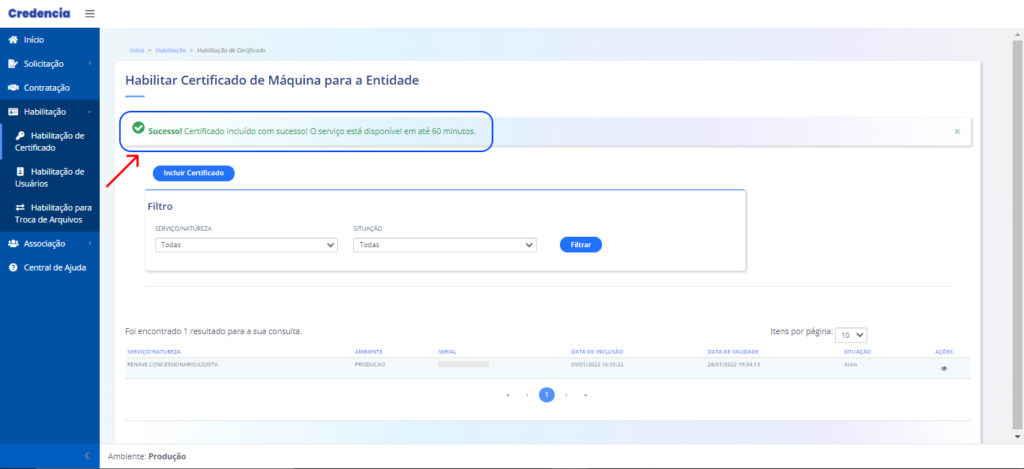
Task: Go to the last page of results
Action: pyautogui.click(x=585, y=395)
